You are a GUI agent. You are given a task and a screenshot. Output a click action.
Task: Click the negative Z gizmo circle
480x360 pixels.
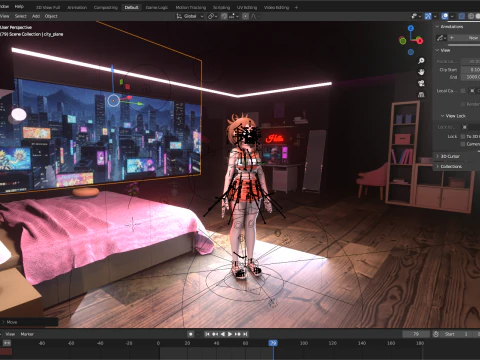point(411,52)
